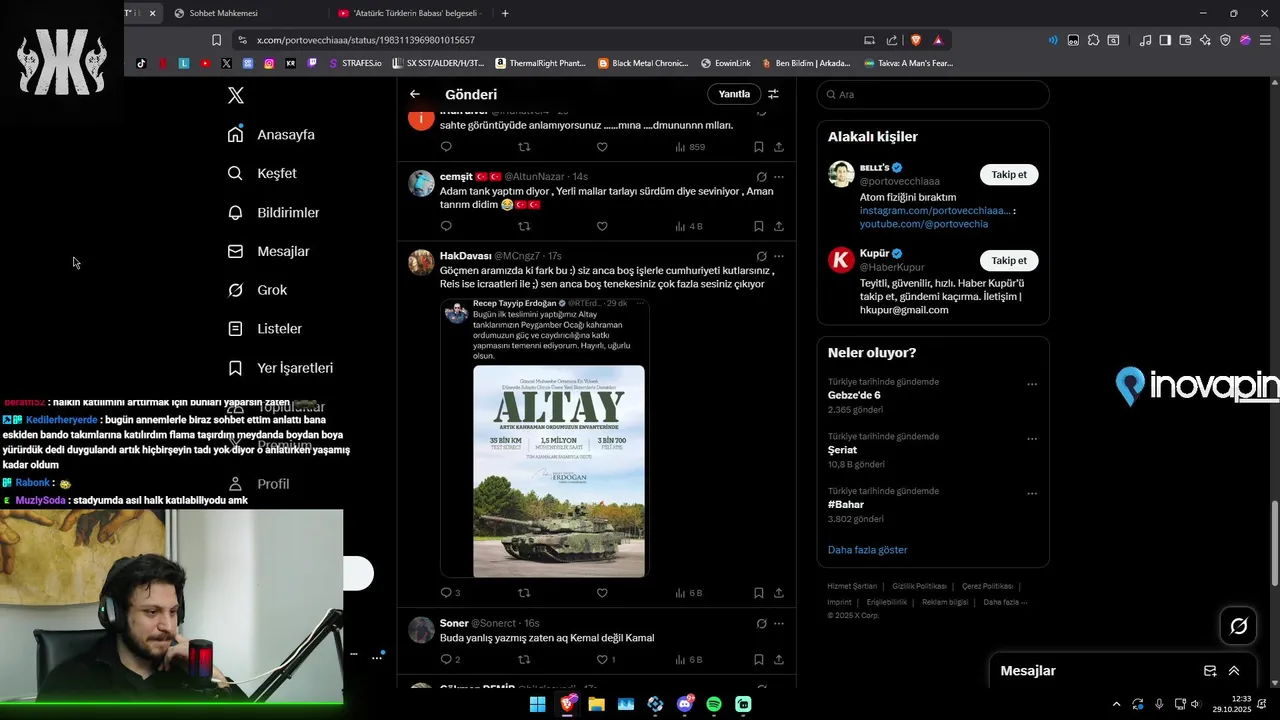Repost cemşit's comment
1280x720 pixels.
pyautogui.click(x=524, y=226)
